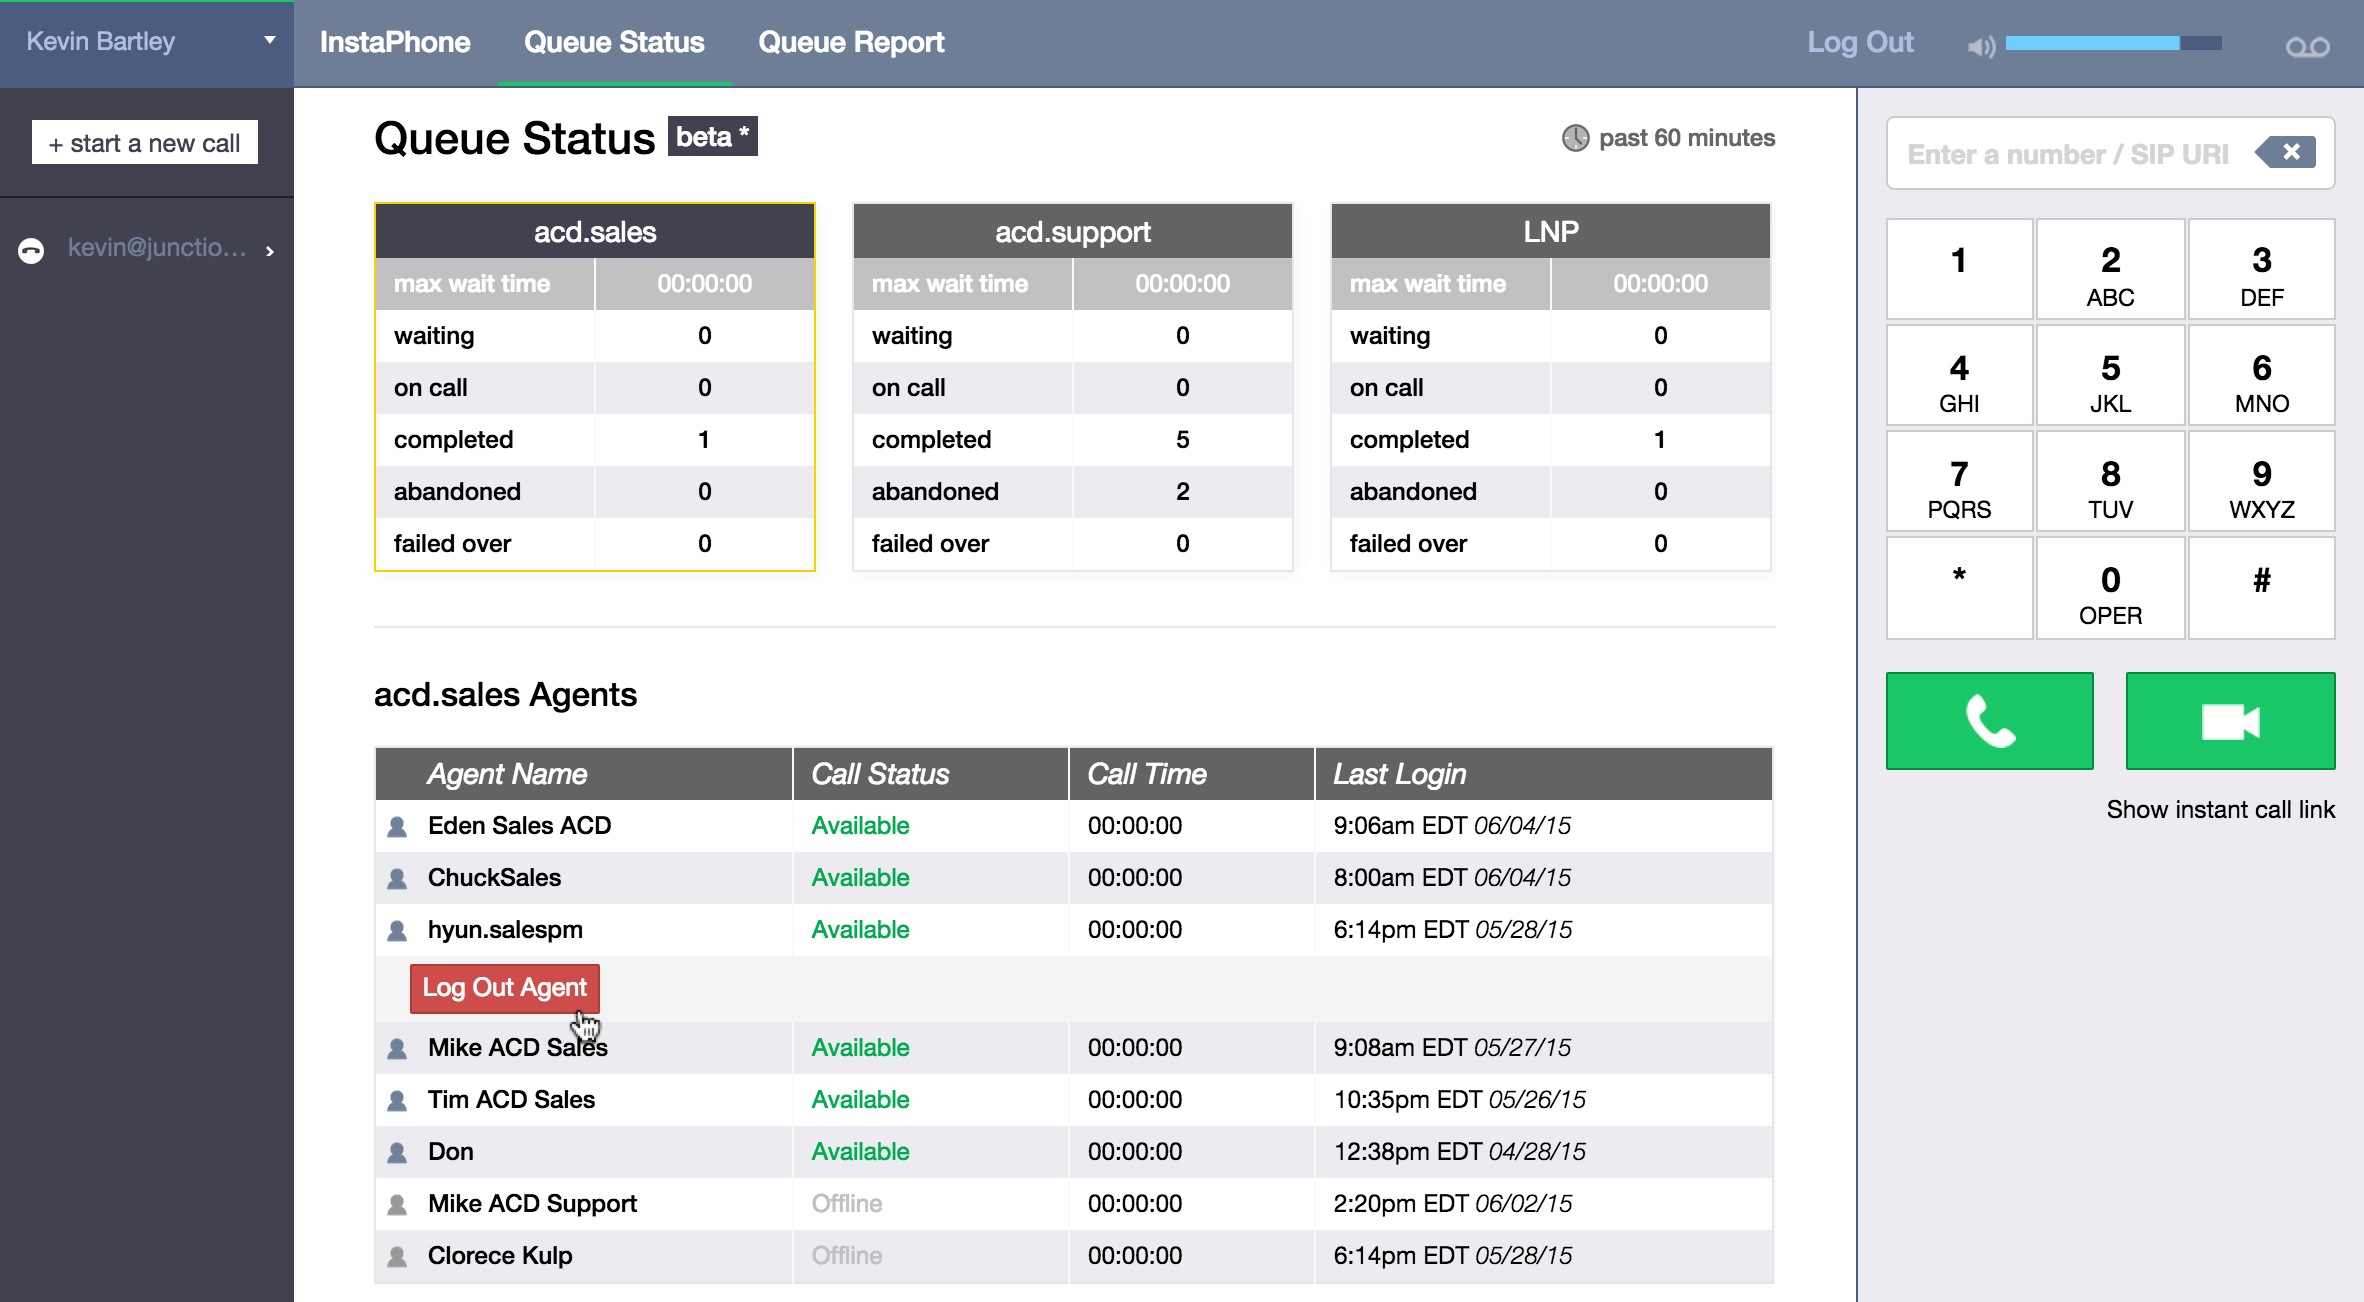Click the agent icon next to Eden Sales ACD
This screenshot has height=1302, width=2364.
[x=397, y=827]
